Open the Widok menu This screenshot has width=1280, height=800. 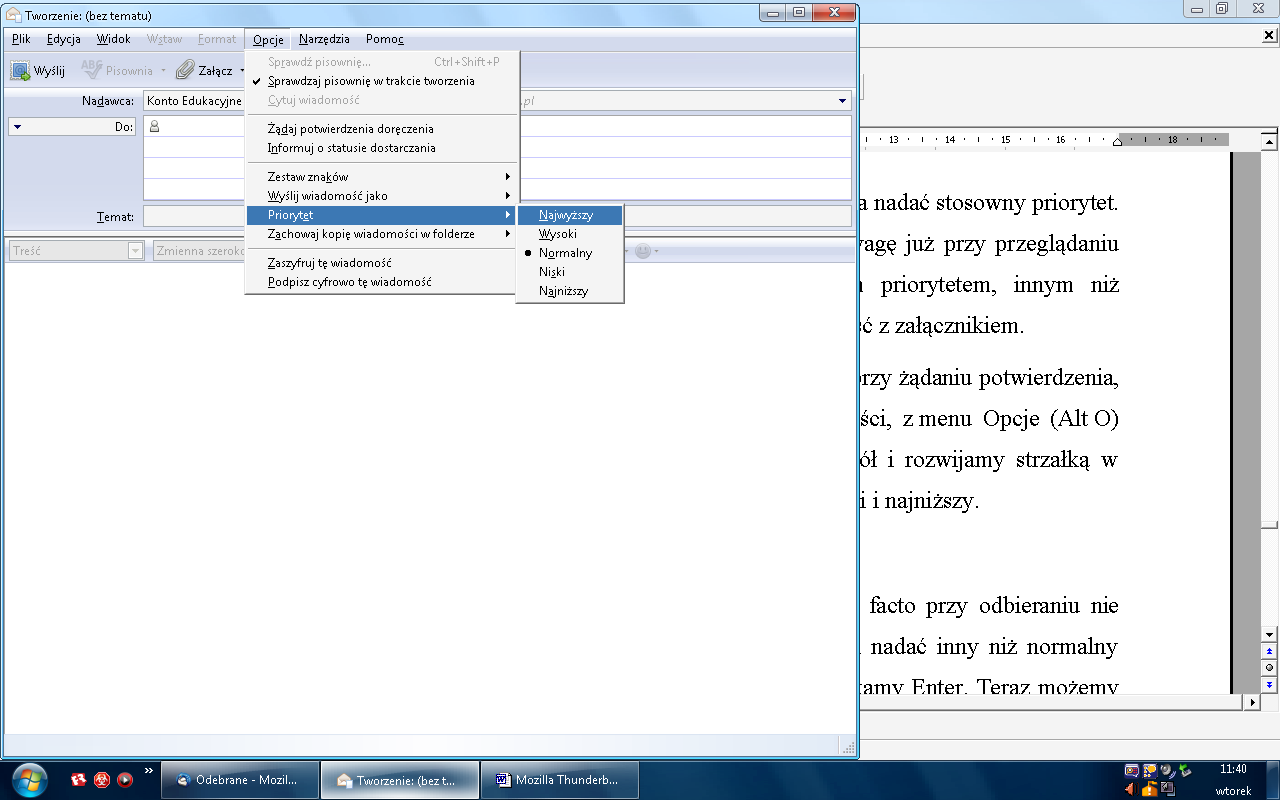pos(114,39)
